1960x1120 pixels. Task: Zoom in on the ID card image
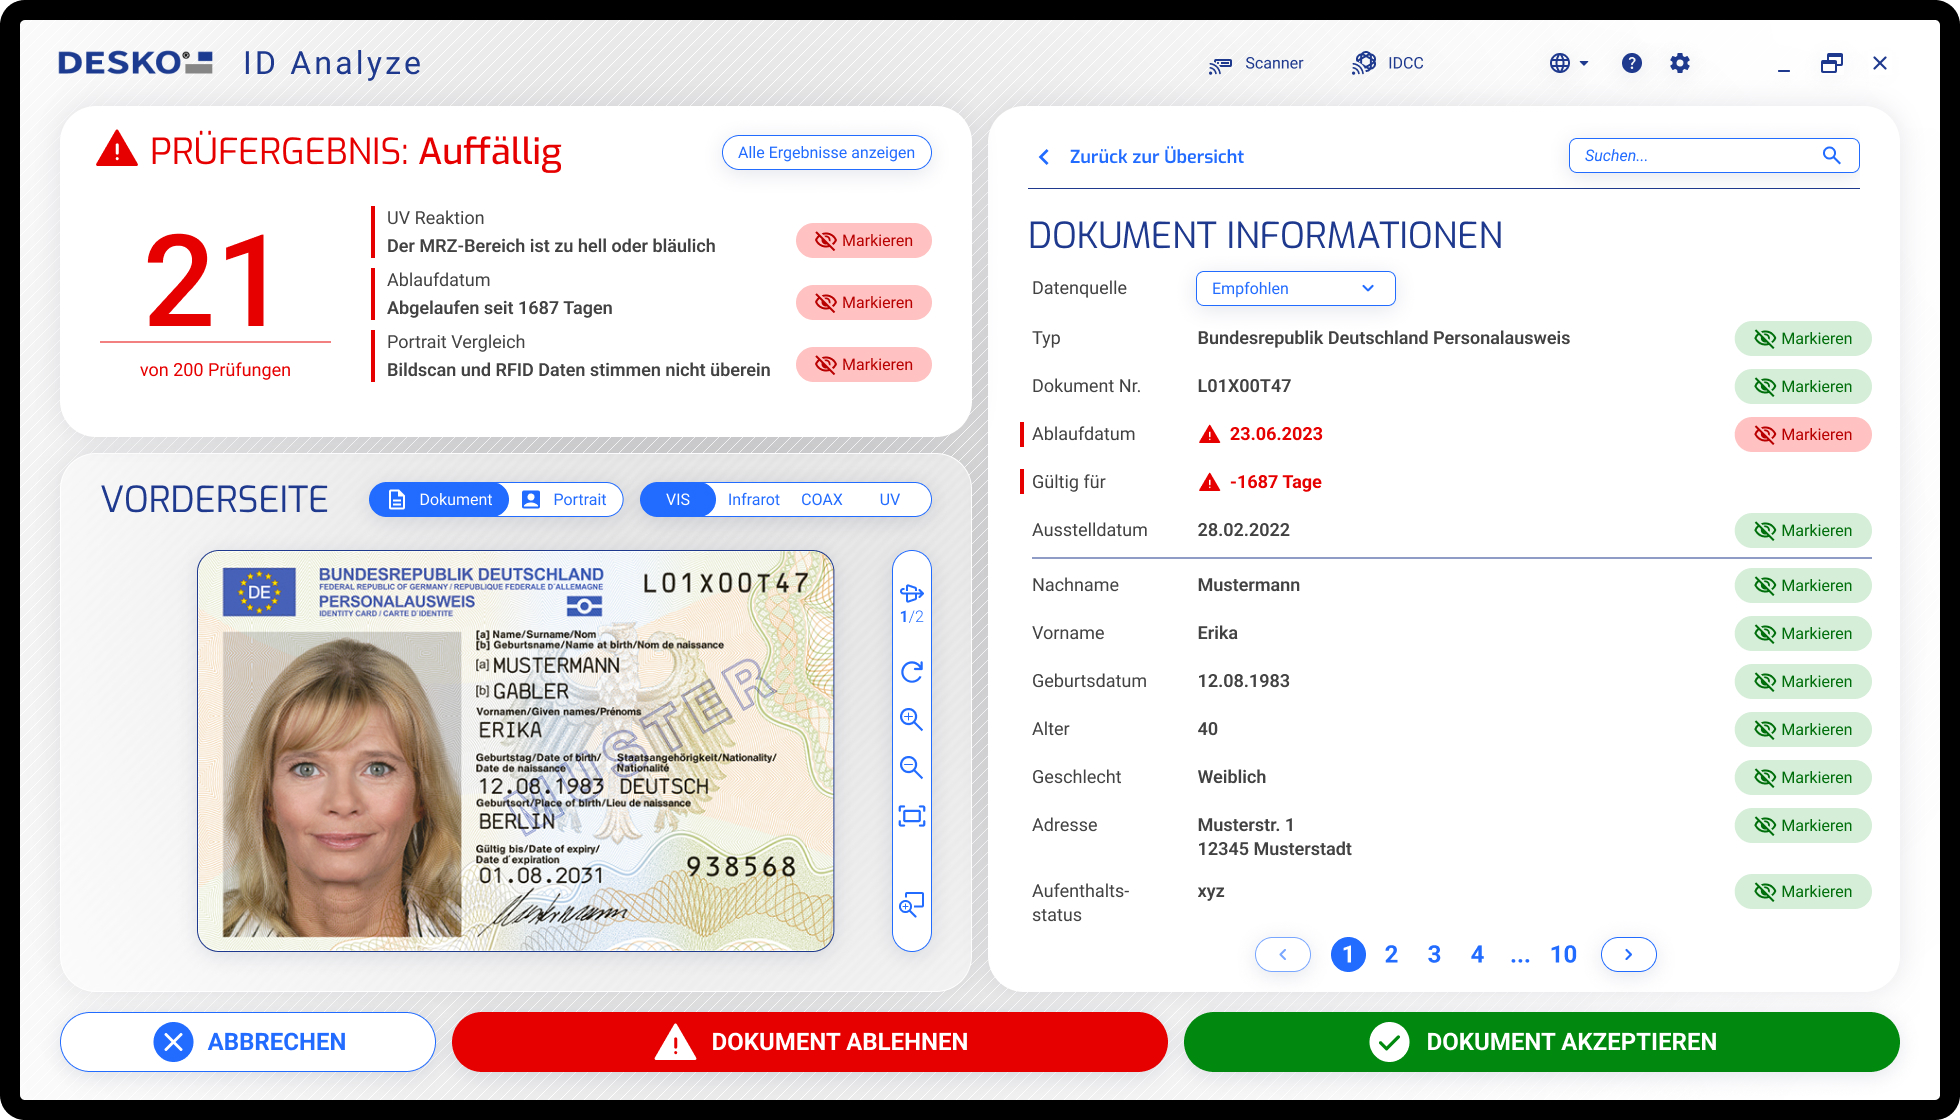(911, 719)
